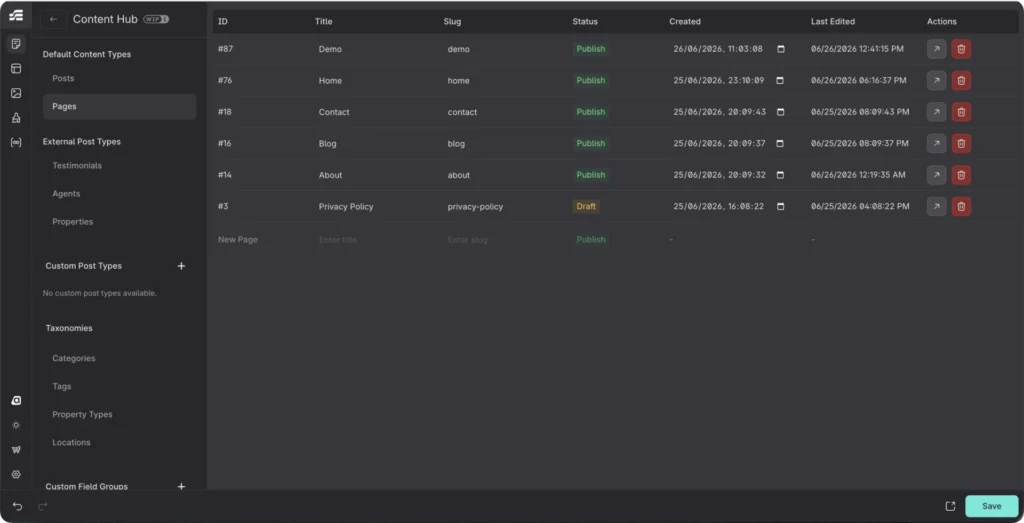
Task: Click the Save button
Action: click(x=991, y=506)
